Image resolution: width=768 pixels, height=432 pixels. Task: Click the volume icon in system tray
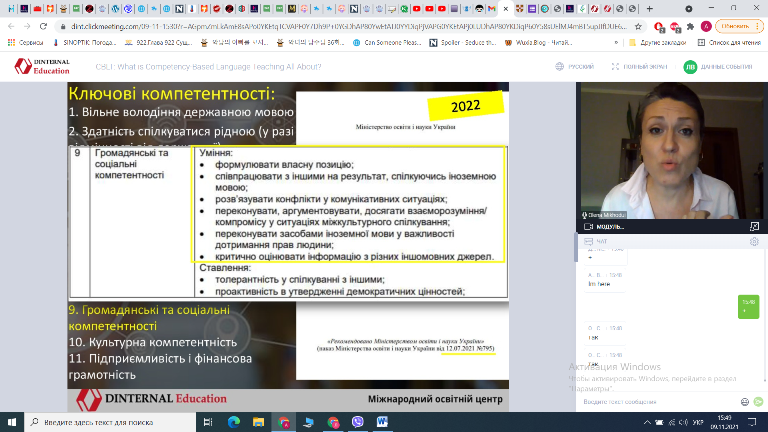click(x=684, y=422)
